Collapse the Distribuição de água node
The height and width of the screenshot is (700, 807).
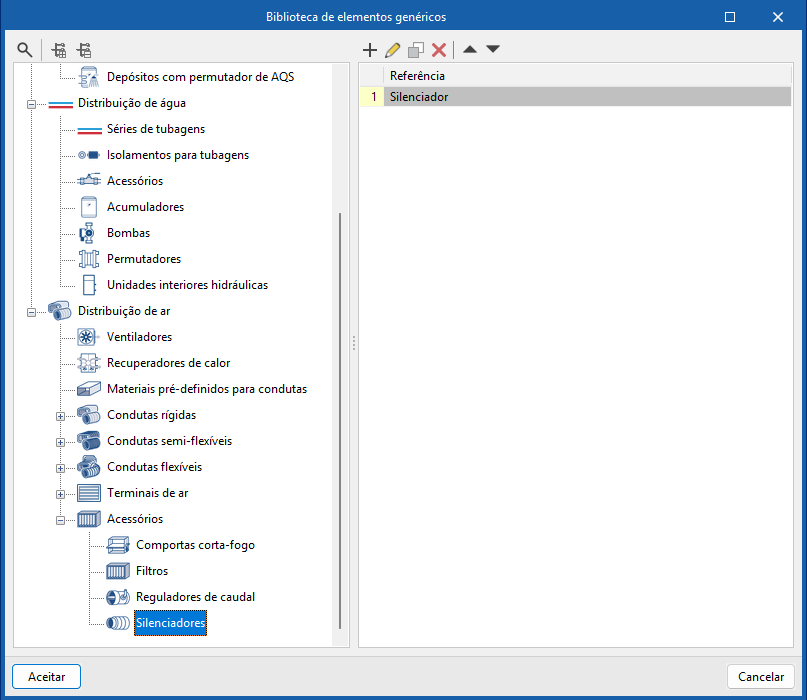coord(32,103)
